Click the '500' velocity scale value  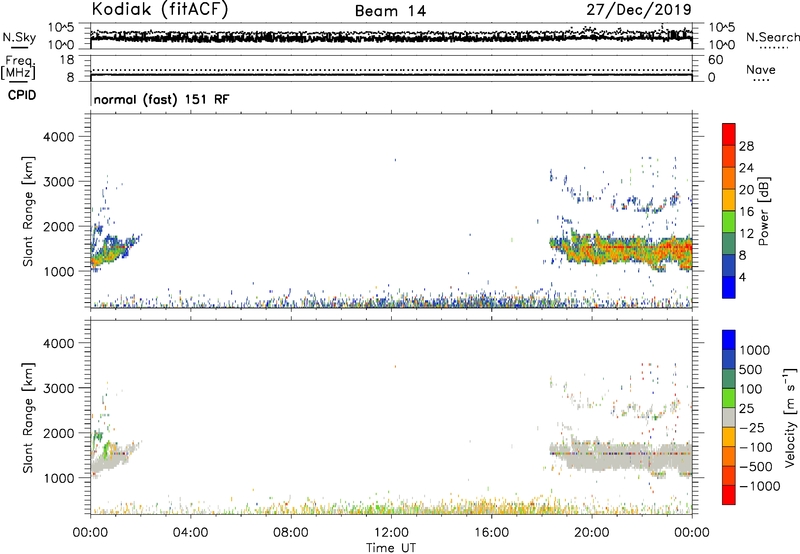pyautogui.click(x=751, y=369)
